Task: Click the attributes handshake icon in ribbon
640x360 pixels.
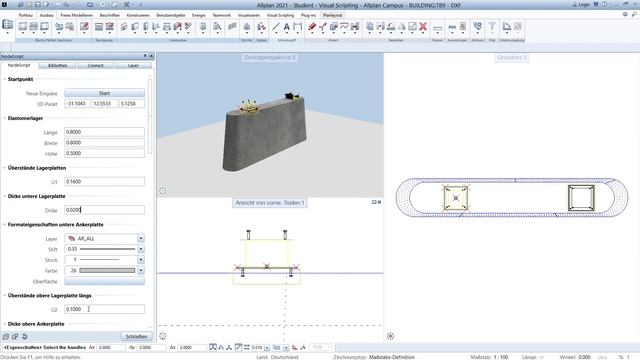Action: click(x=477, y=27)
